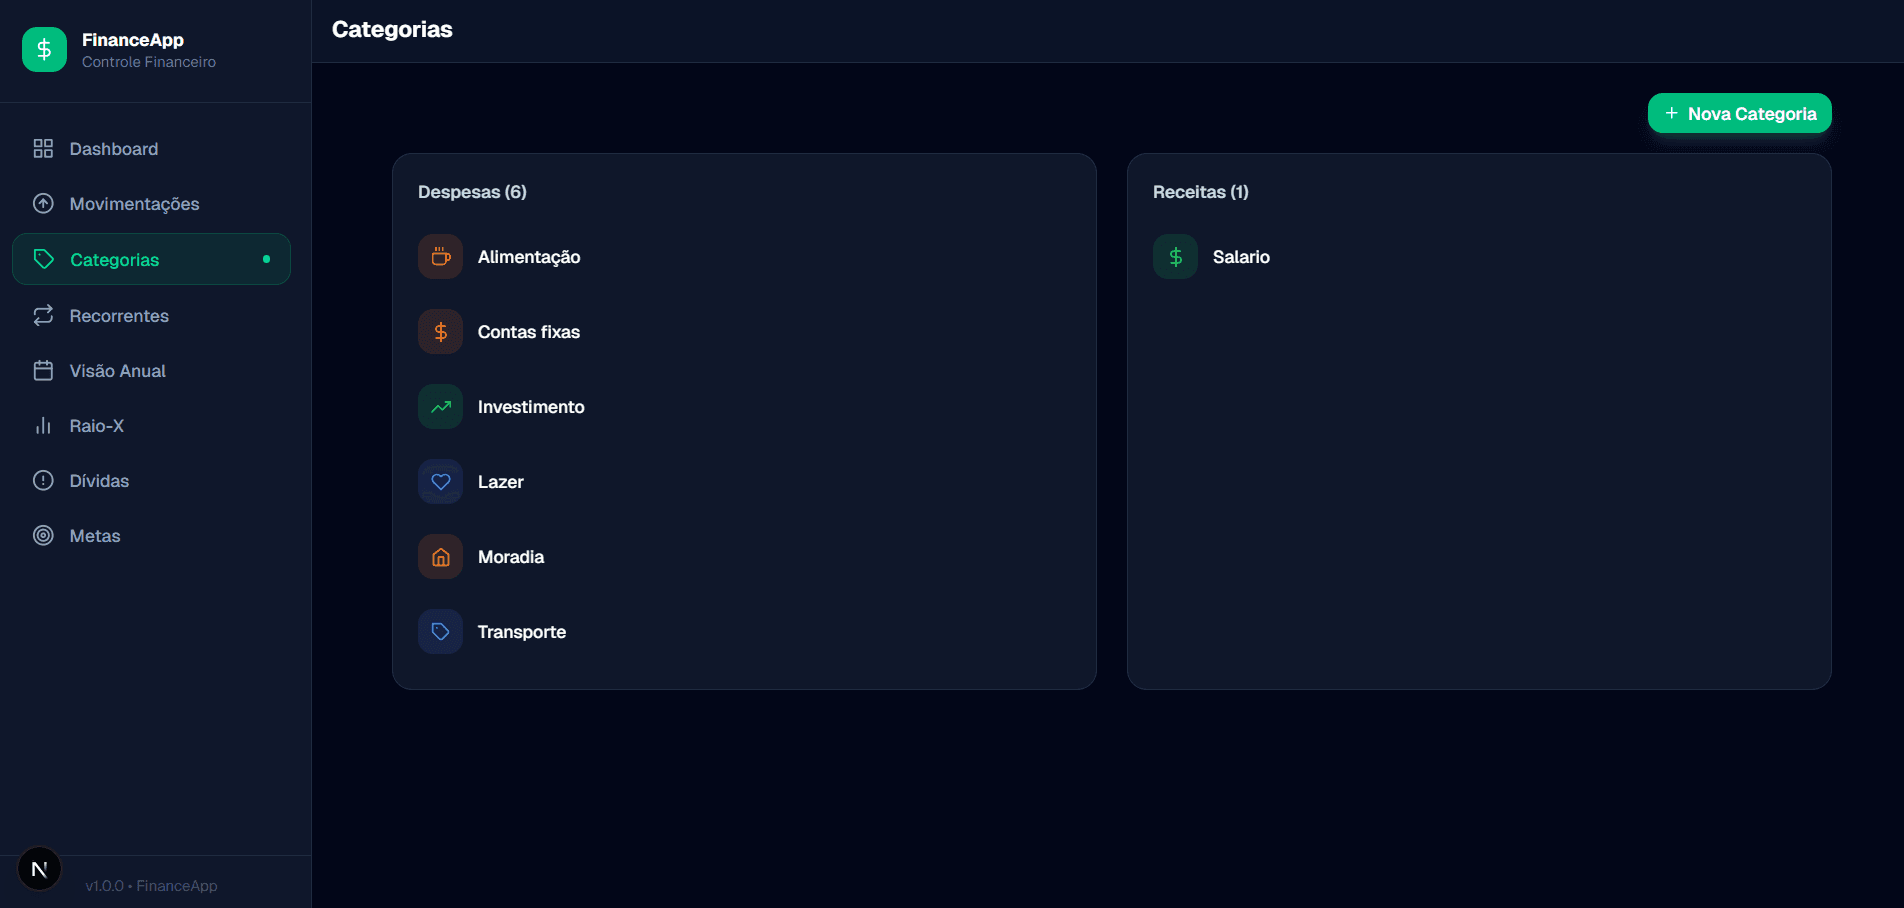
Task: Click the FinanceApp logo icon
Action: tap(44, 48)
